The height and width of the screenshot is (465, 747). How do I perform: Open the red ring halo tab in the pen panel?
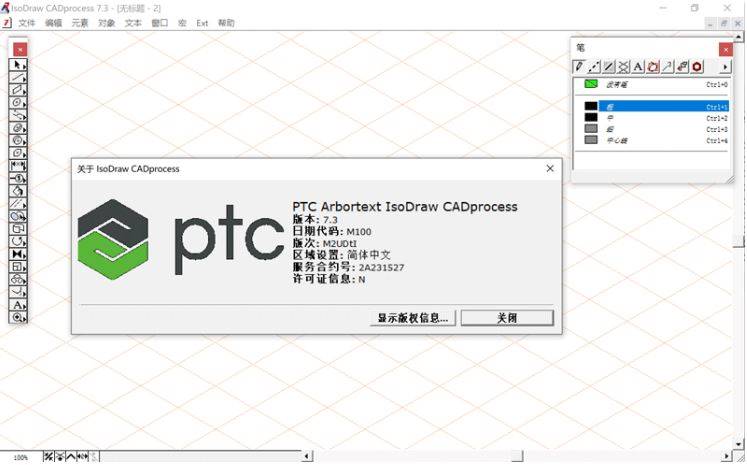697,67
